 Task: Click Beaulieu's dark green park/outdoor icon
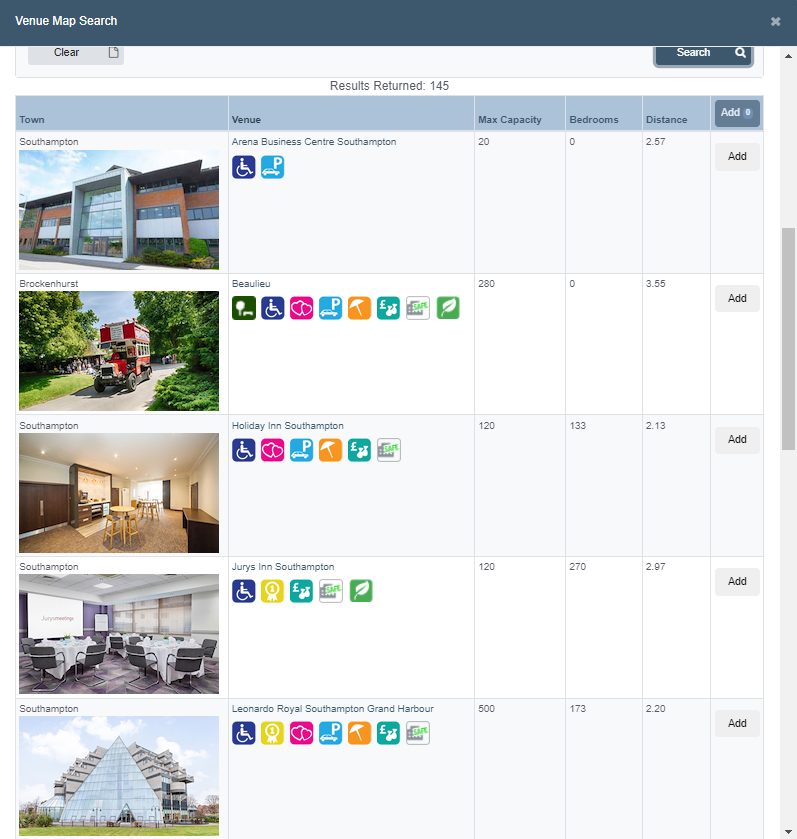pyautogui.click(x=243, y=308)
